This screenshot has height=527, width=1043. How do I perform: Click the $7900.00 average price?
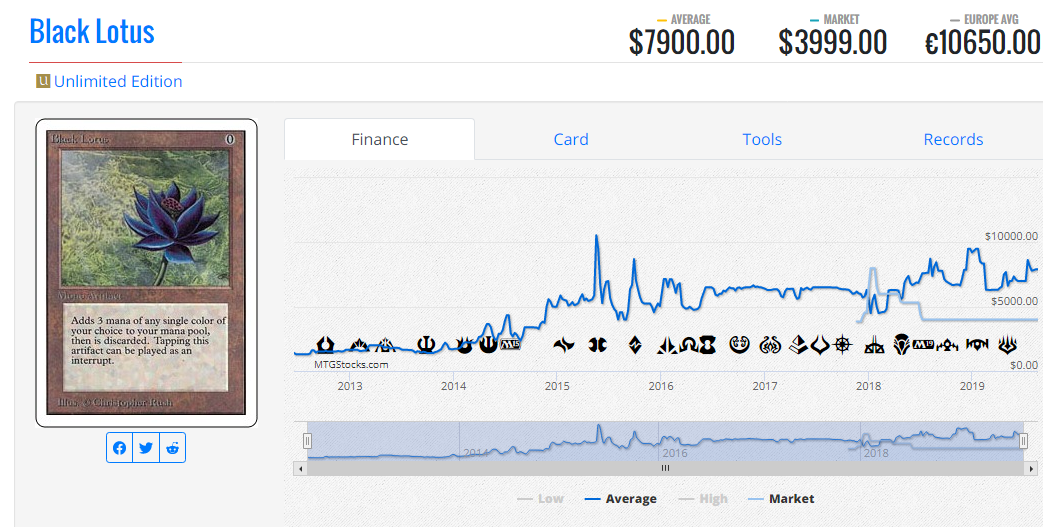[682, 43]
